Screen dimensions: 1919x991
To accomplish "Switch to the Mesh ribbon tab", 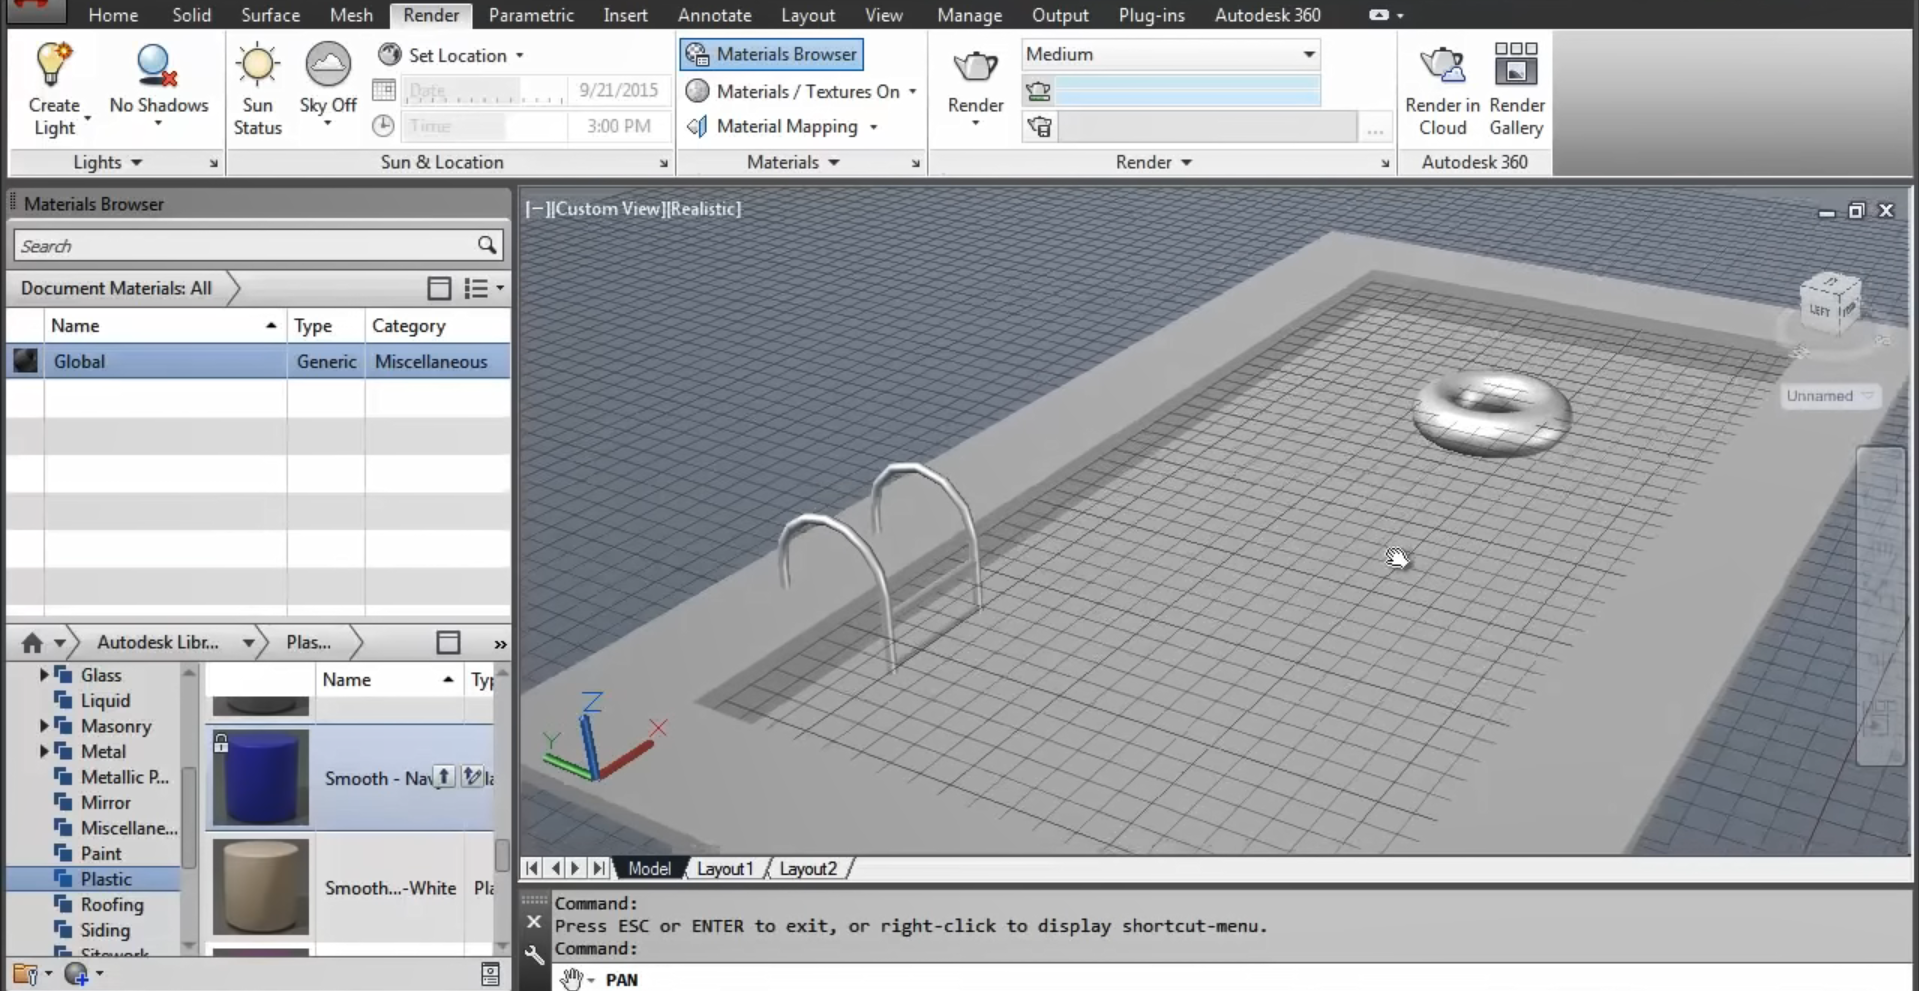I will pos(351,15).
